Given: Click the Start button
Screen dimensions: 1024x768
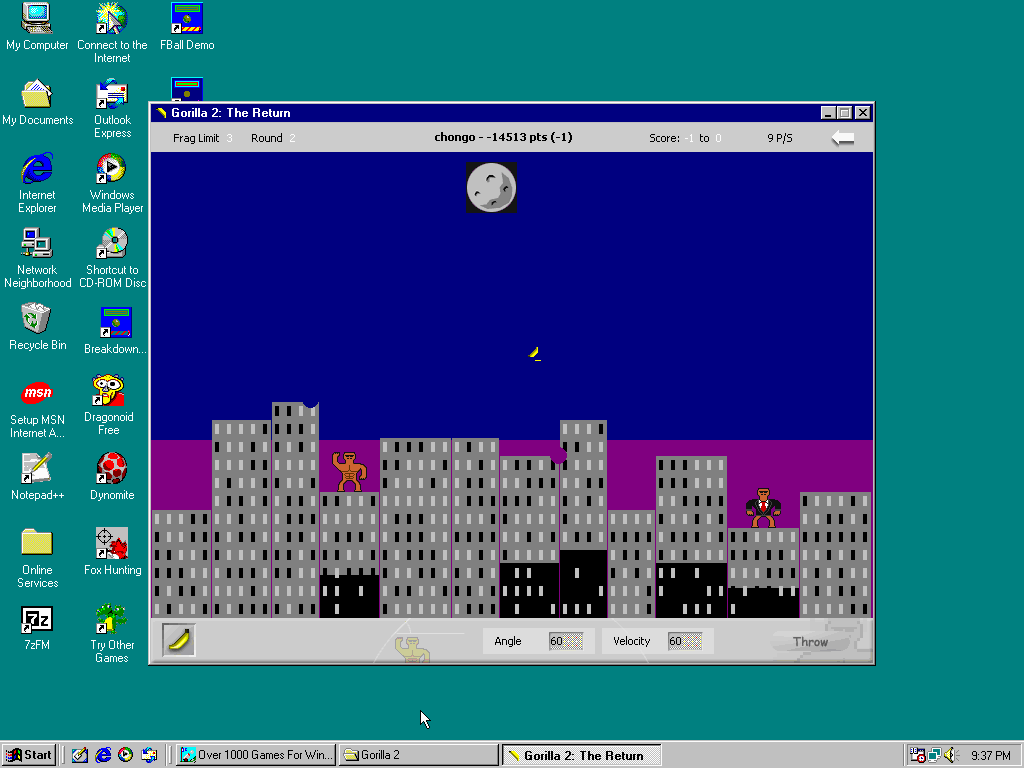Looking at the screenshot, I should pyautogui.click(x=29, y=755).
